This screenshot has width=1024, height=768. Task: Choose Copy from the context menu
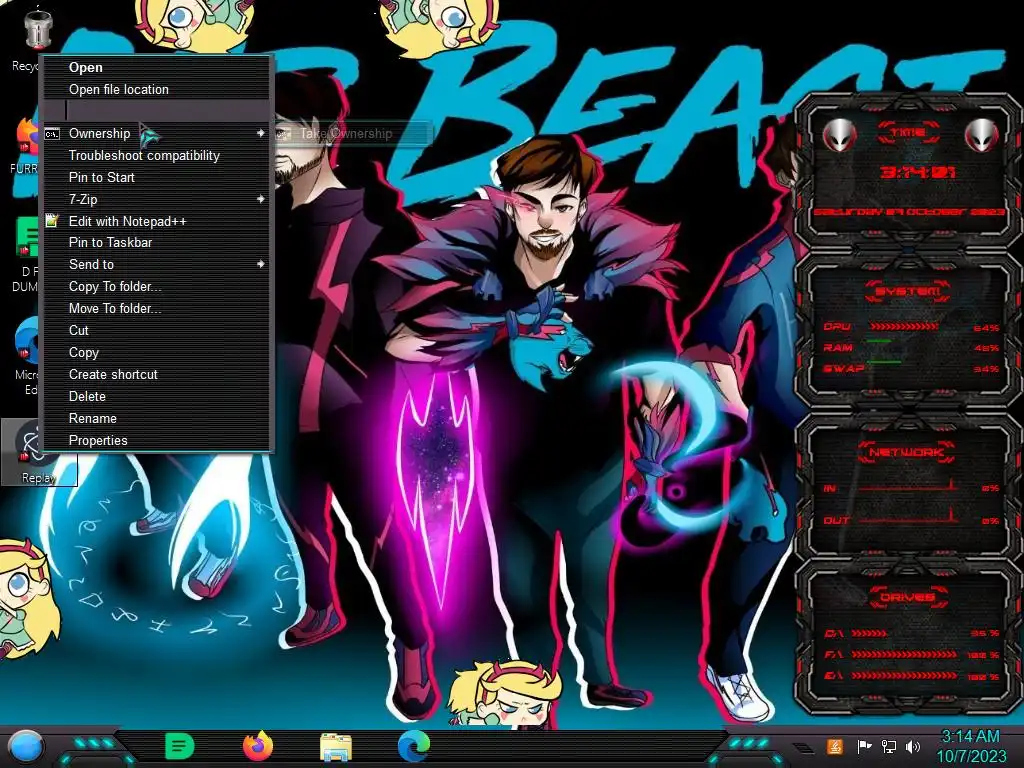157,353
